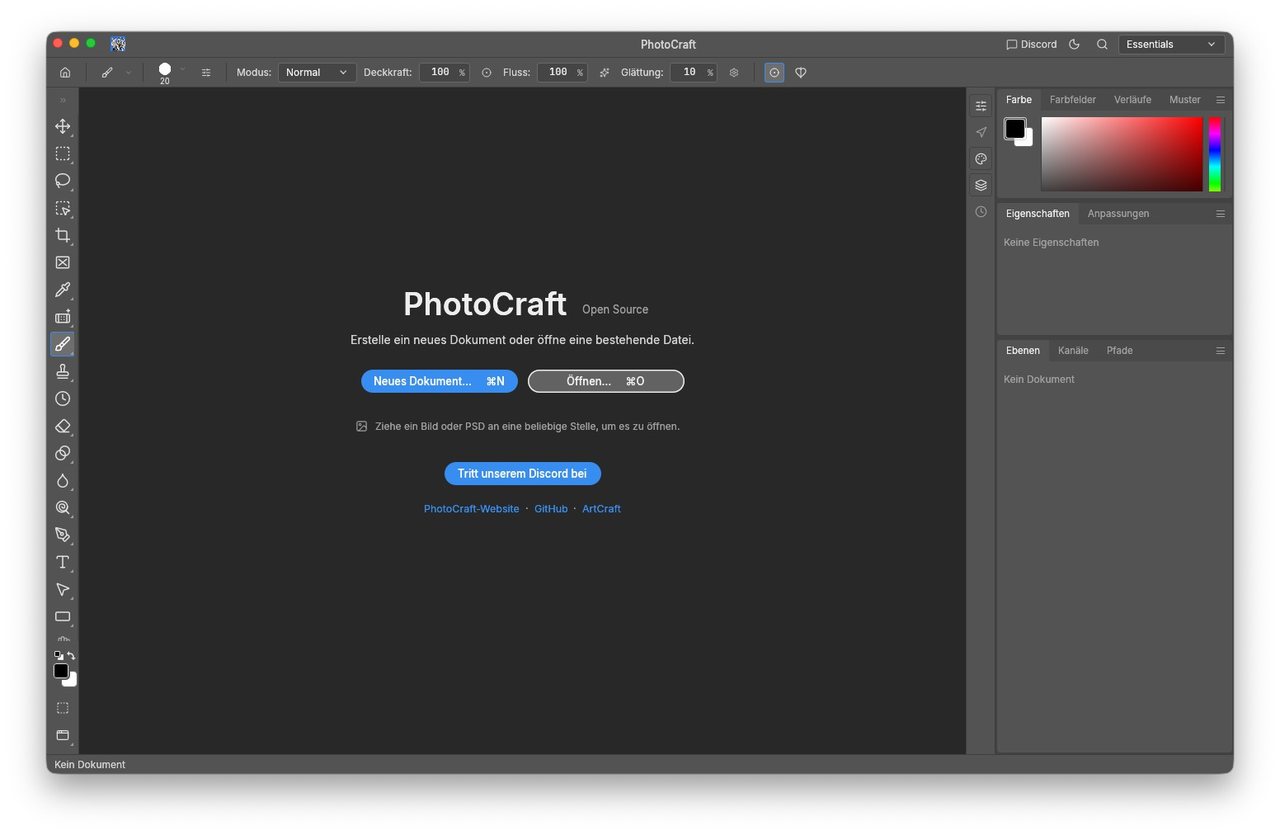Select the Rectangle shape tool
1280x835 pixels.
coord(62,616)
